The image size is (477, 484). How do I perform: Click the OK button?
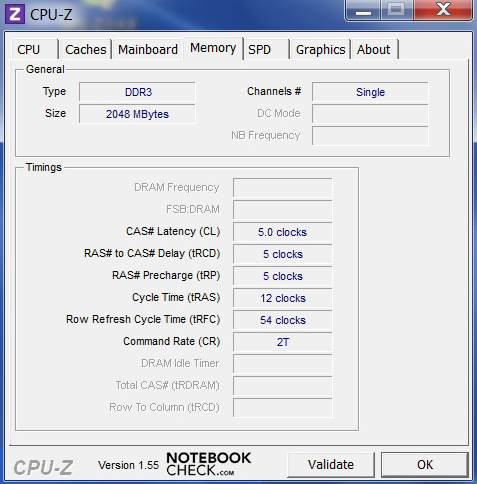point(425,465)
